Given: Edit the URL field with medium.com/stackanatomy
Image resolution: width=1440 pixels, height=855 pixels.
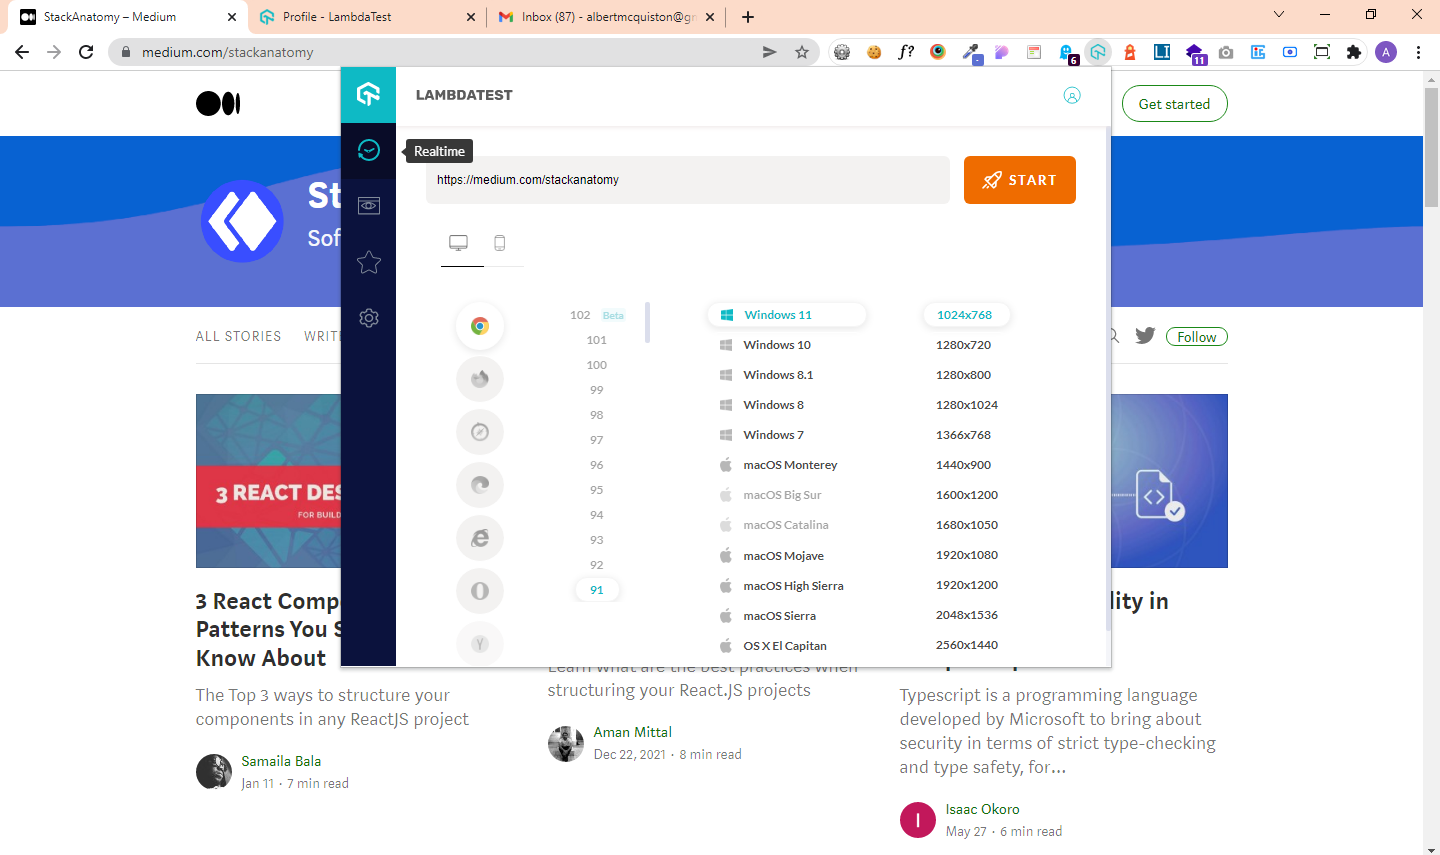Looking at the screenshot, I should 688,180.
